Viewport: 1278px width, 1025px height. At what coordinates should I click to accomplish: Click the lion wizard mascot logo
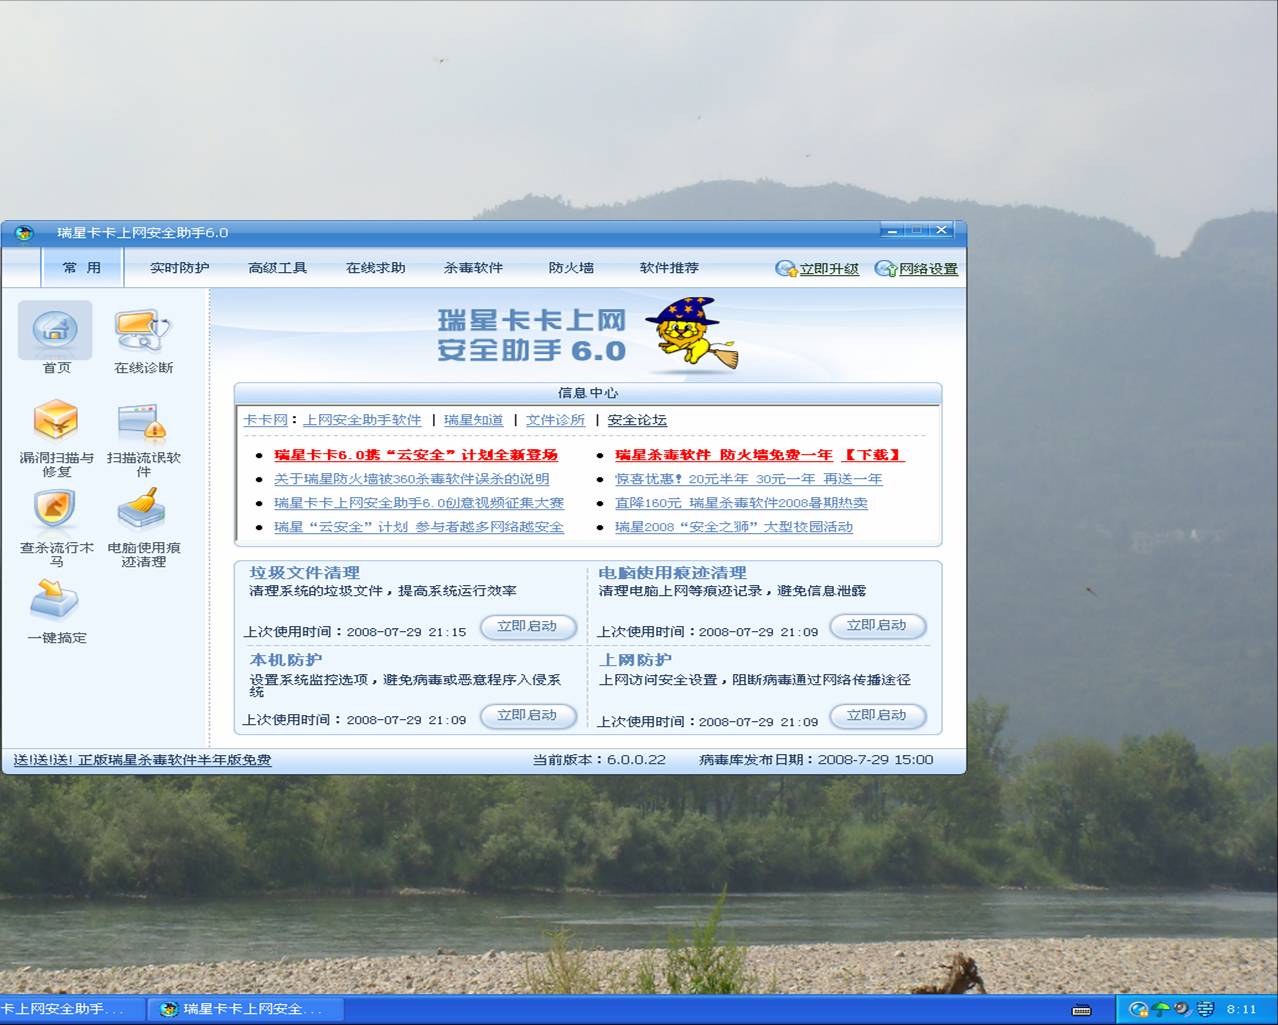click(692, 333)
